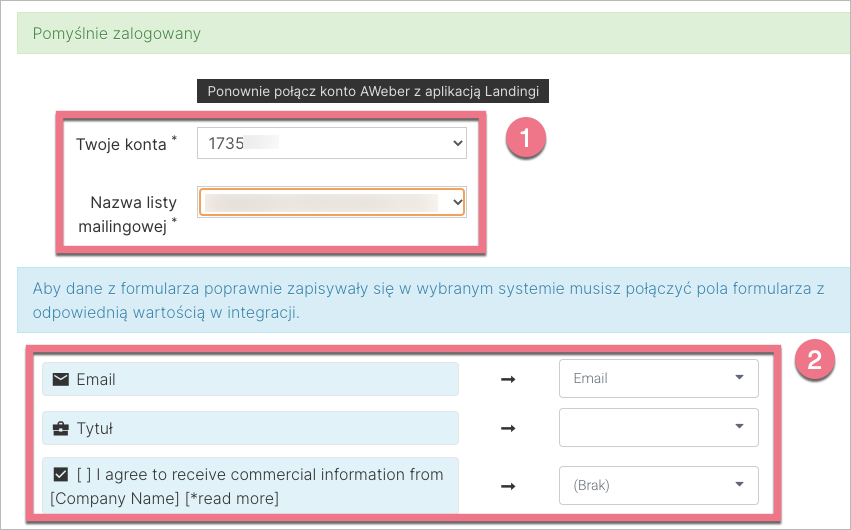Viewport: 851px width, 530px height.
Task: Expand the Nazwa listy mailingowej dropdown
Action: click(331, 203)
